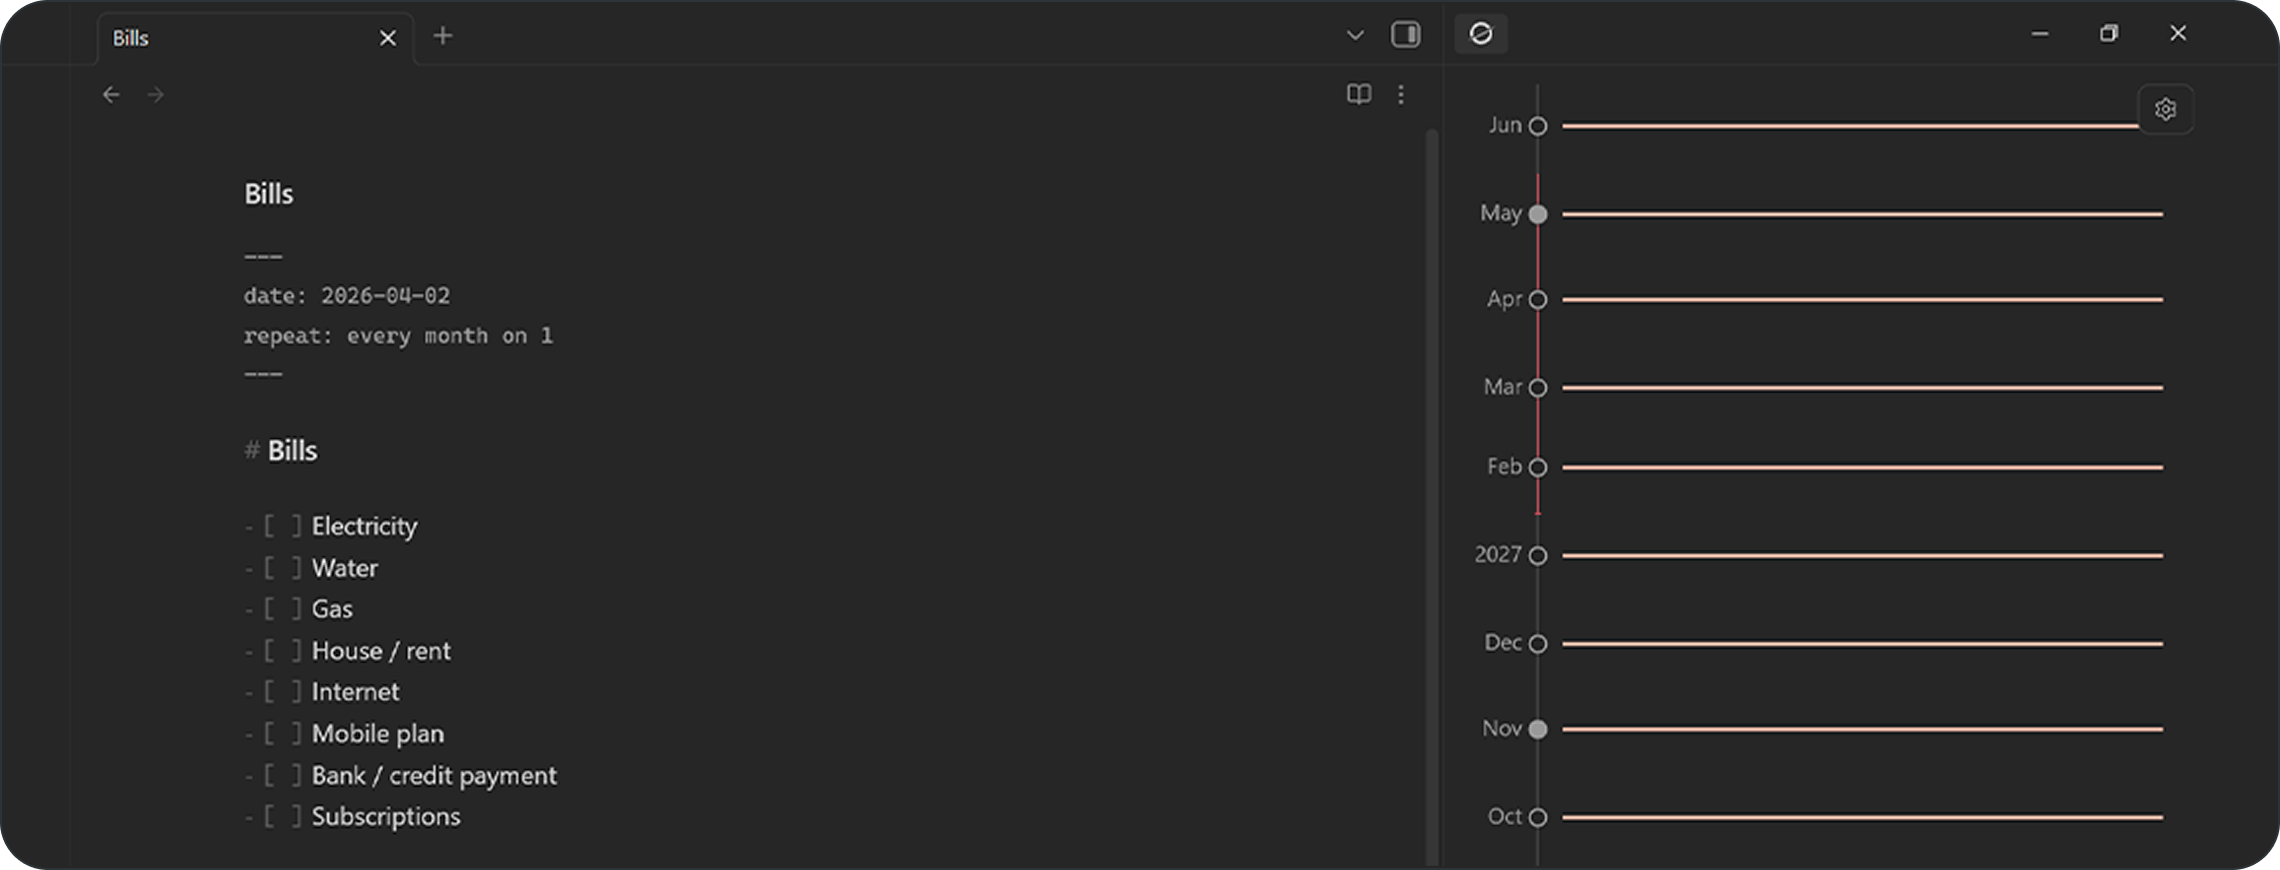Click the back navigation arrow
2280x870 pixels.
pos(111,95)
